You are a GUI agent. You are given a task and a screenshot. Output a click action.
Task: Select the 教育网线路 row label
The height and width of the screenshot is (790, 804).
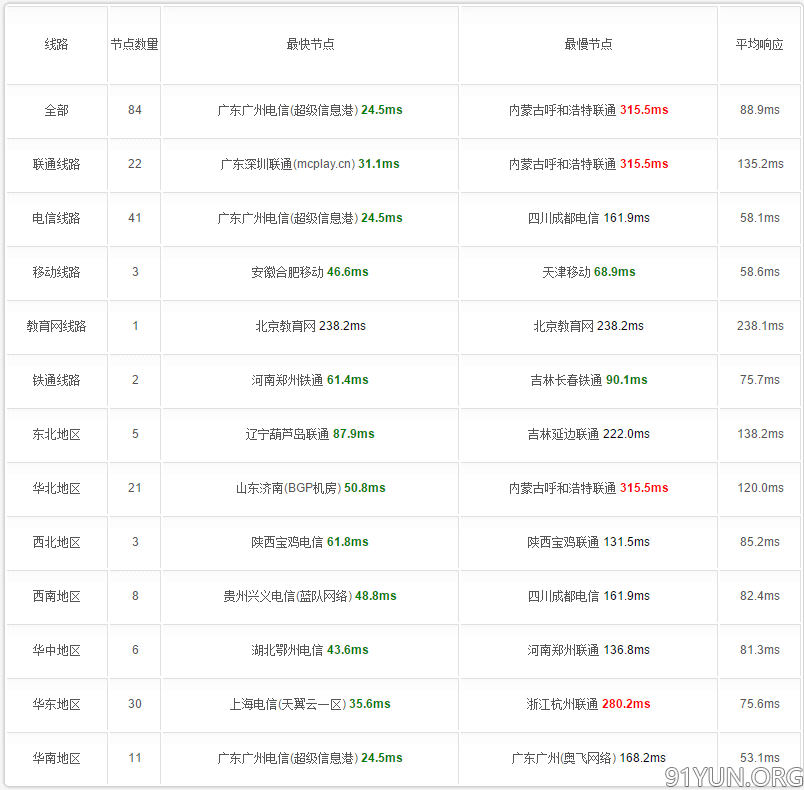tap(56, 326)
